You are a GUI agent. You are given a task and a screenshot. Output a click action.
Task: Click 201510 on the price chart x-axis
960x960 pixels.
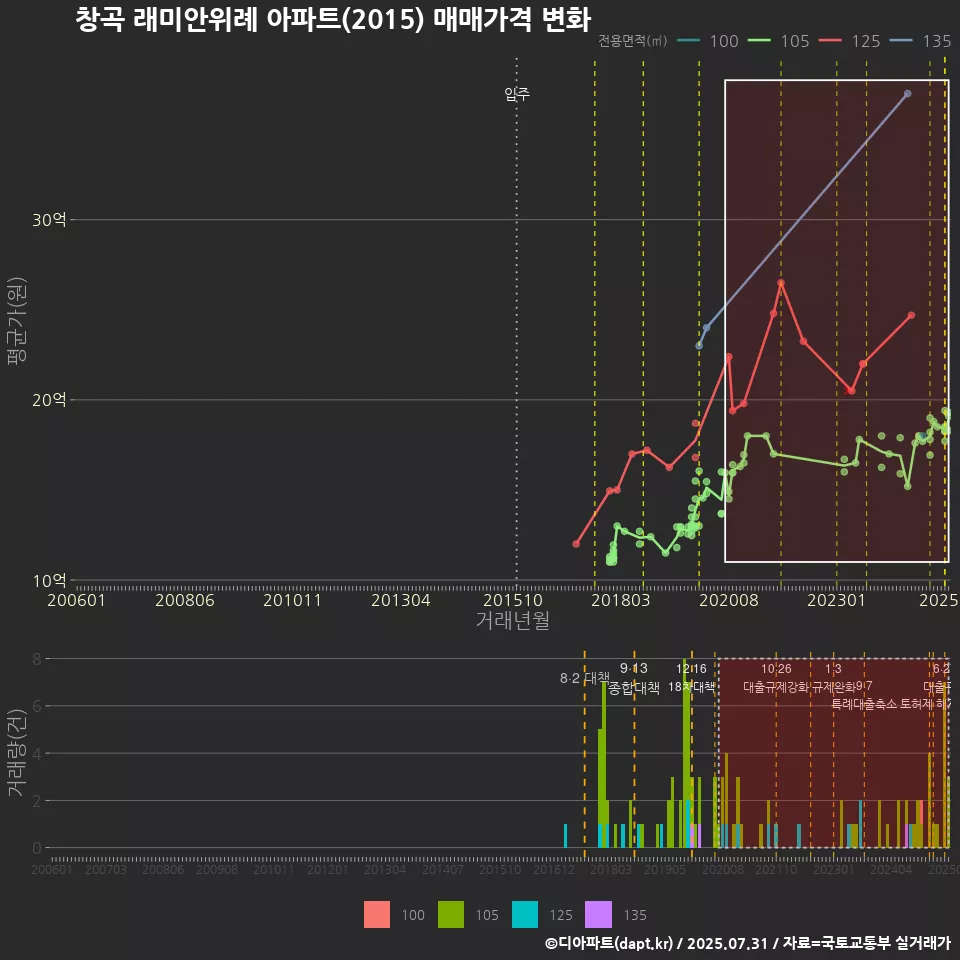tap(513, 600)
